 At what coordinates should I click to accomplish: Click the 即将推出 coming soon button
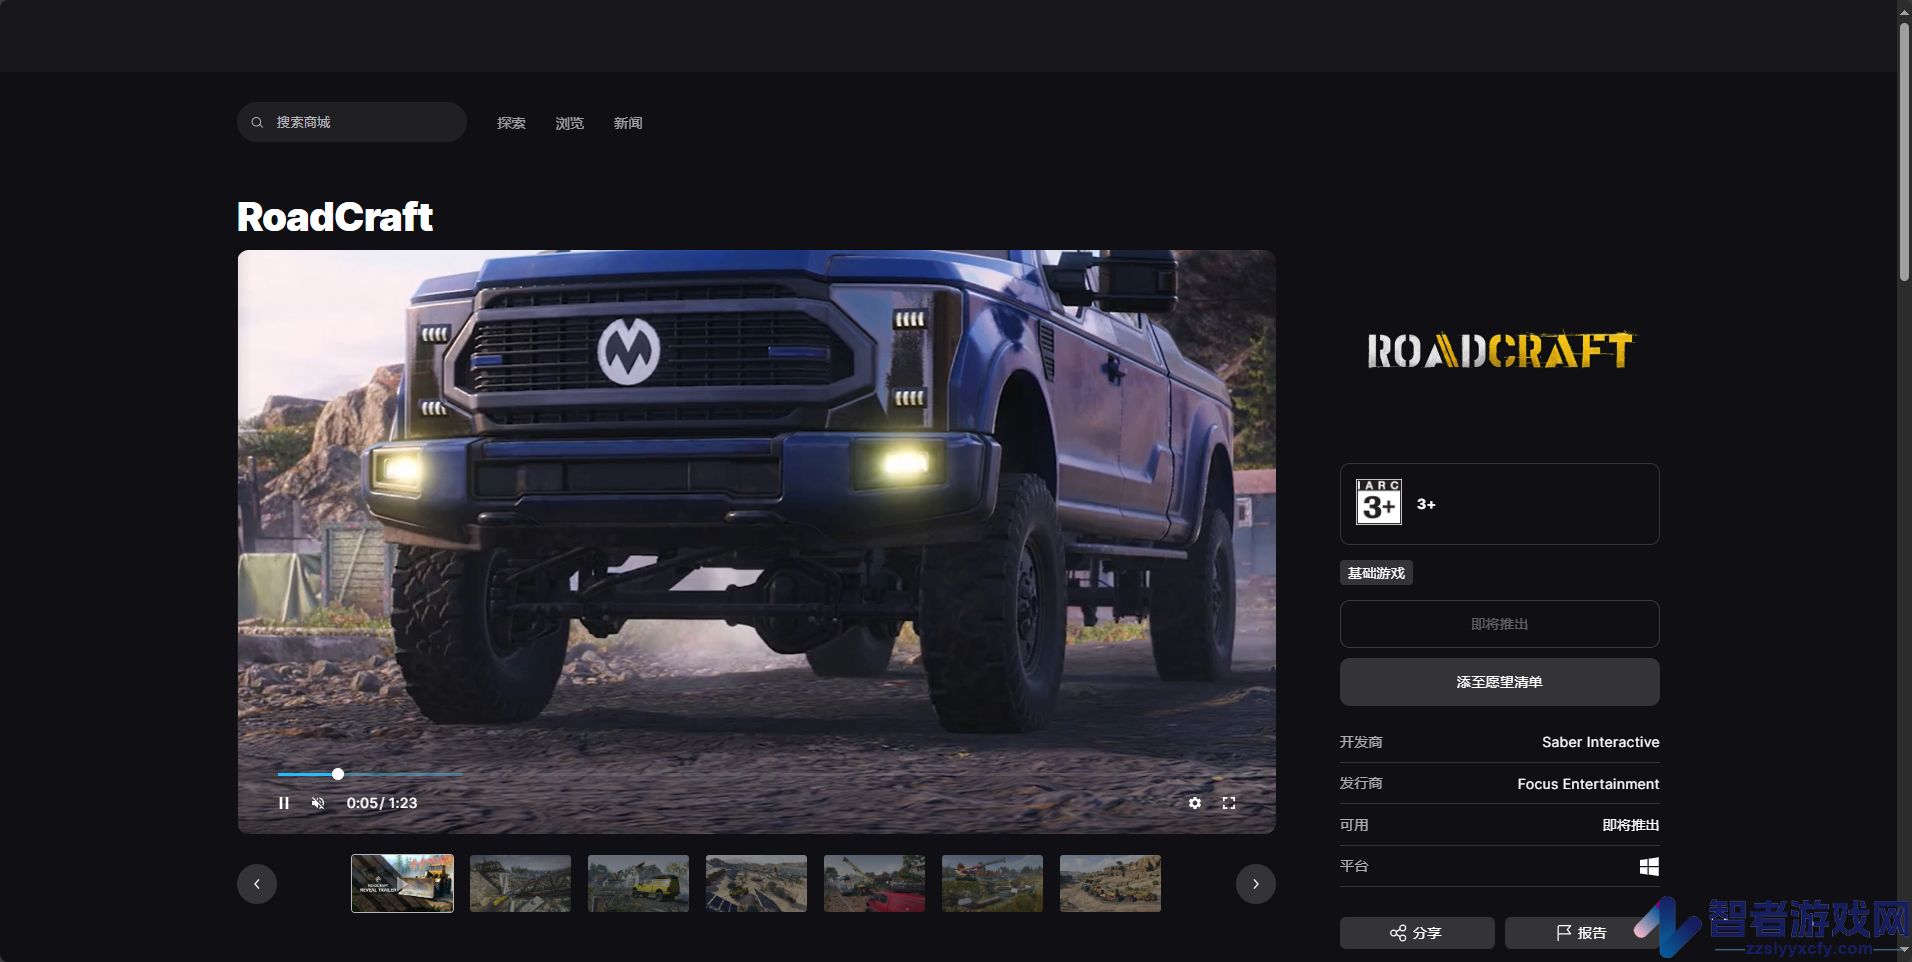pyautogui.click(x=1500, y=624)
